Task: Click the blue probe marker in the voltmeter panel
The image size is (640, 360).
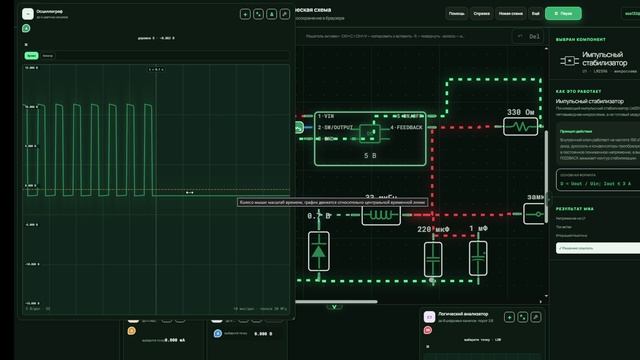Action: 218,333
